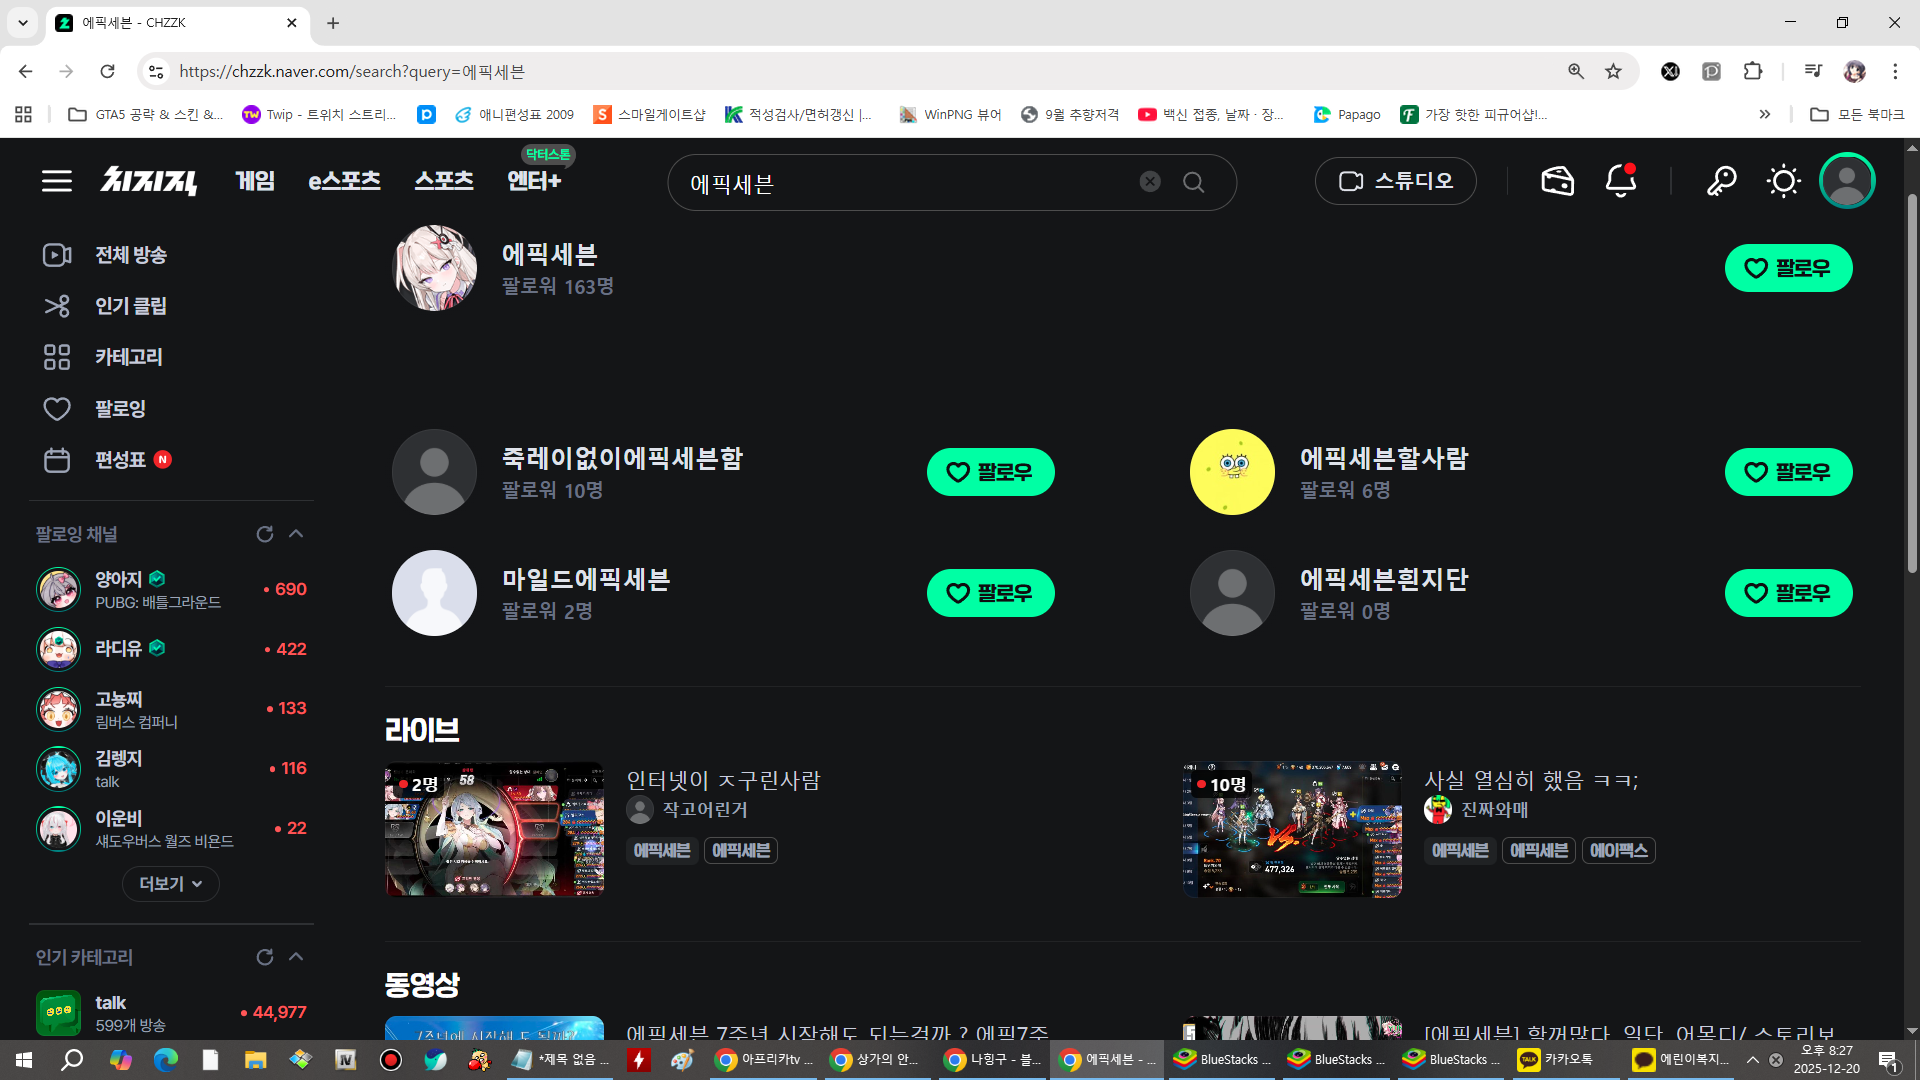The height and width of the screenshot is (1080, 1920).
Task: Open 진짜와매 live stream thumbnail
Action: point(1291,829)
